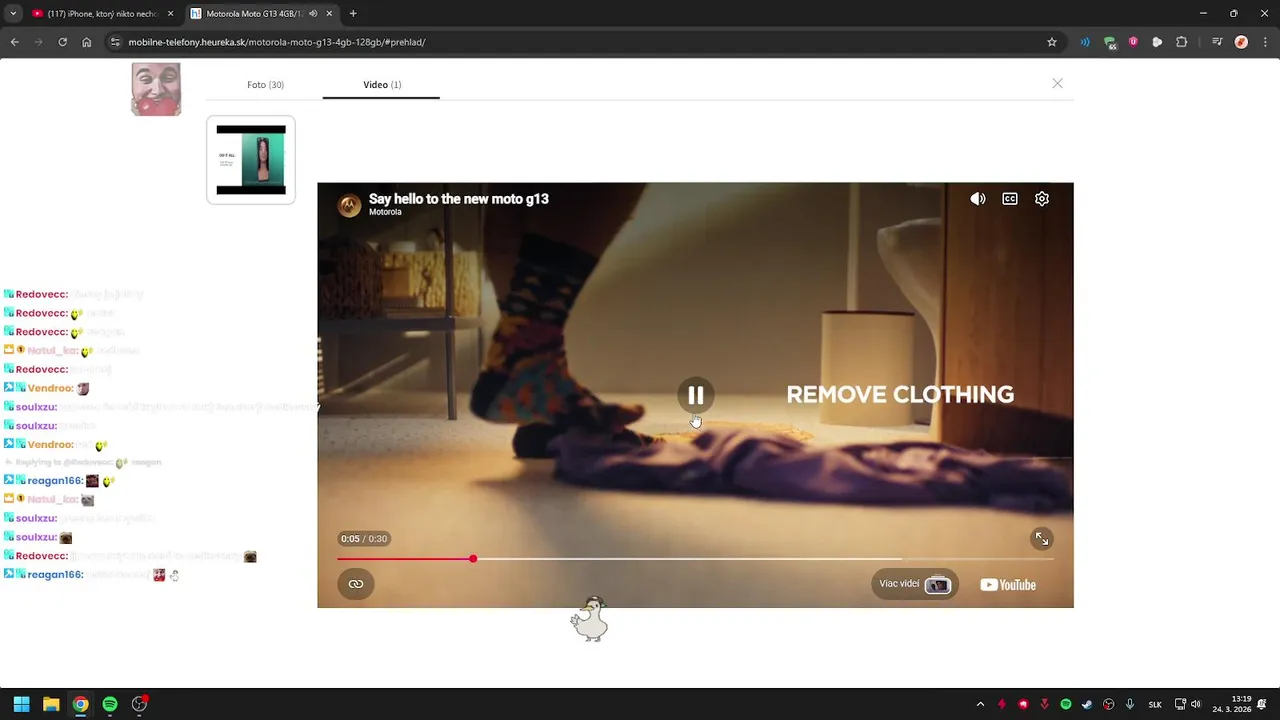View site information icon in address bar
Screen dimensions: 1280x720
[x=115, y=42]
